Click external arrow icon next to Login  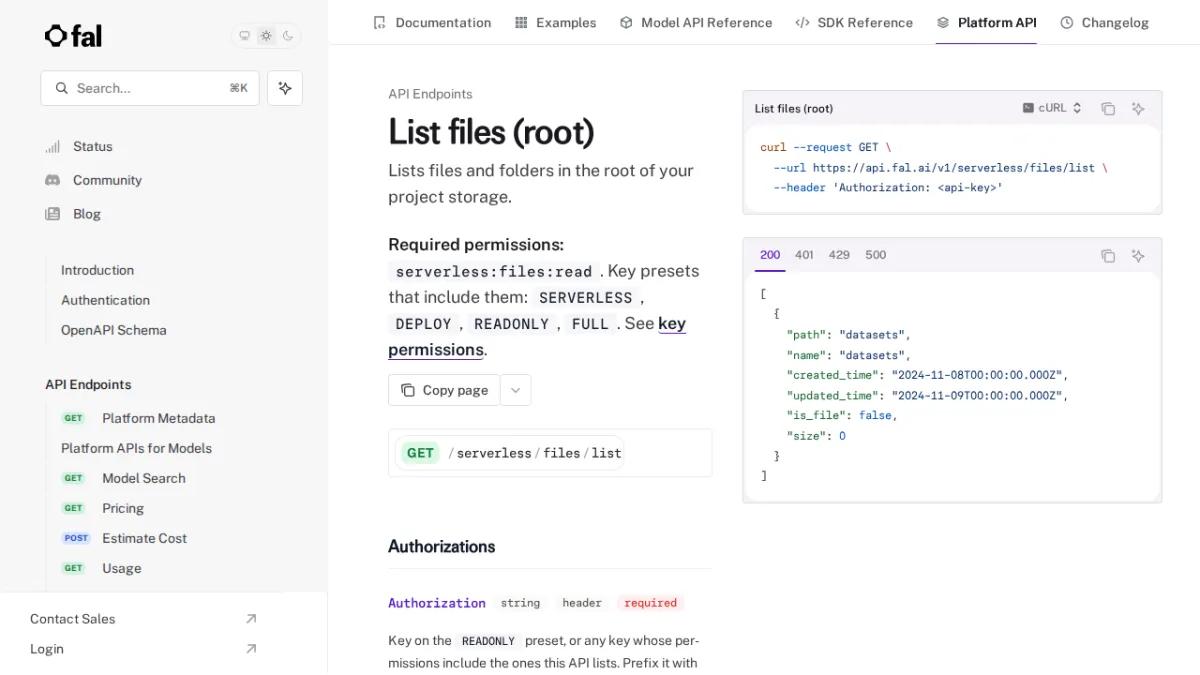[251, 649]
